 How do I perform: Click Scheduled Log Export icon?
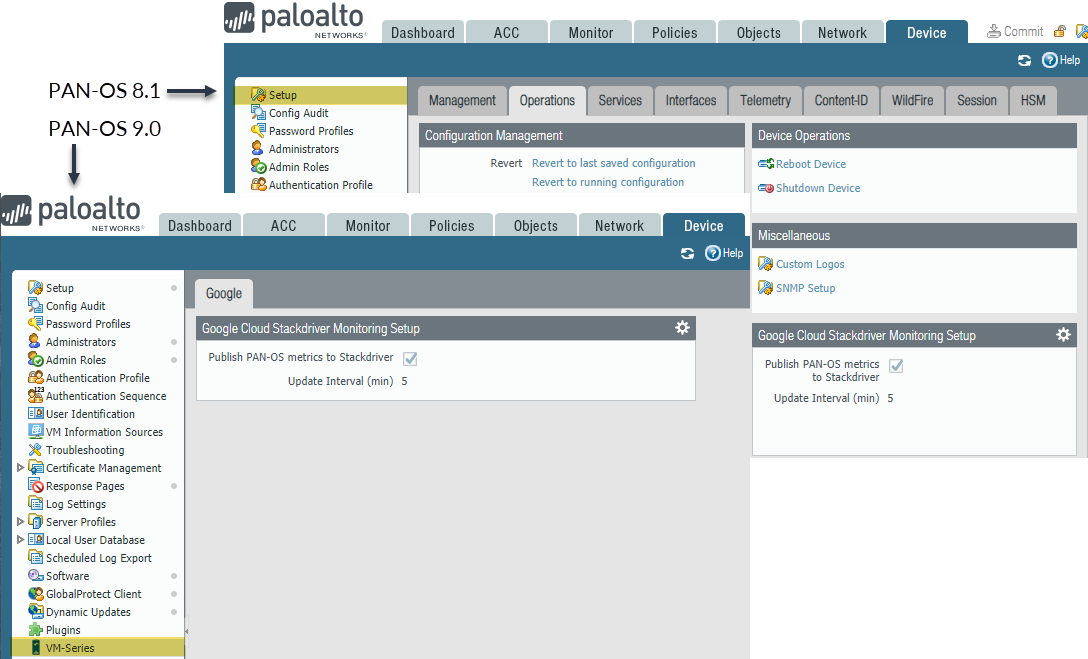pos(35,558)
